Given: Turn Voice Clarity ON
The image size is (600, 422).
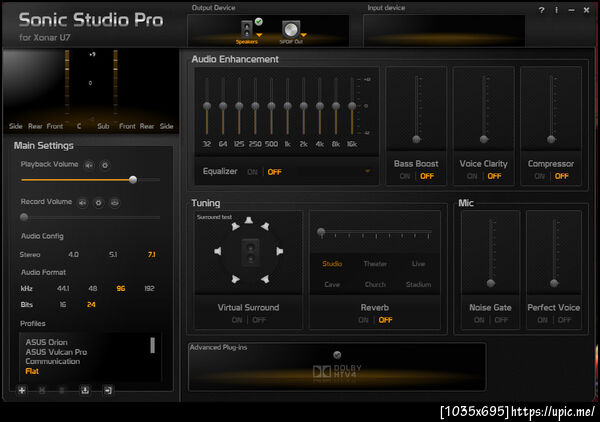Looking at the screenshot, I should (472, 176).
